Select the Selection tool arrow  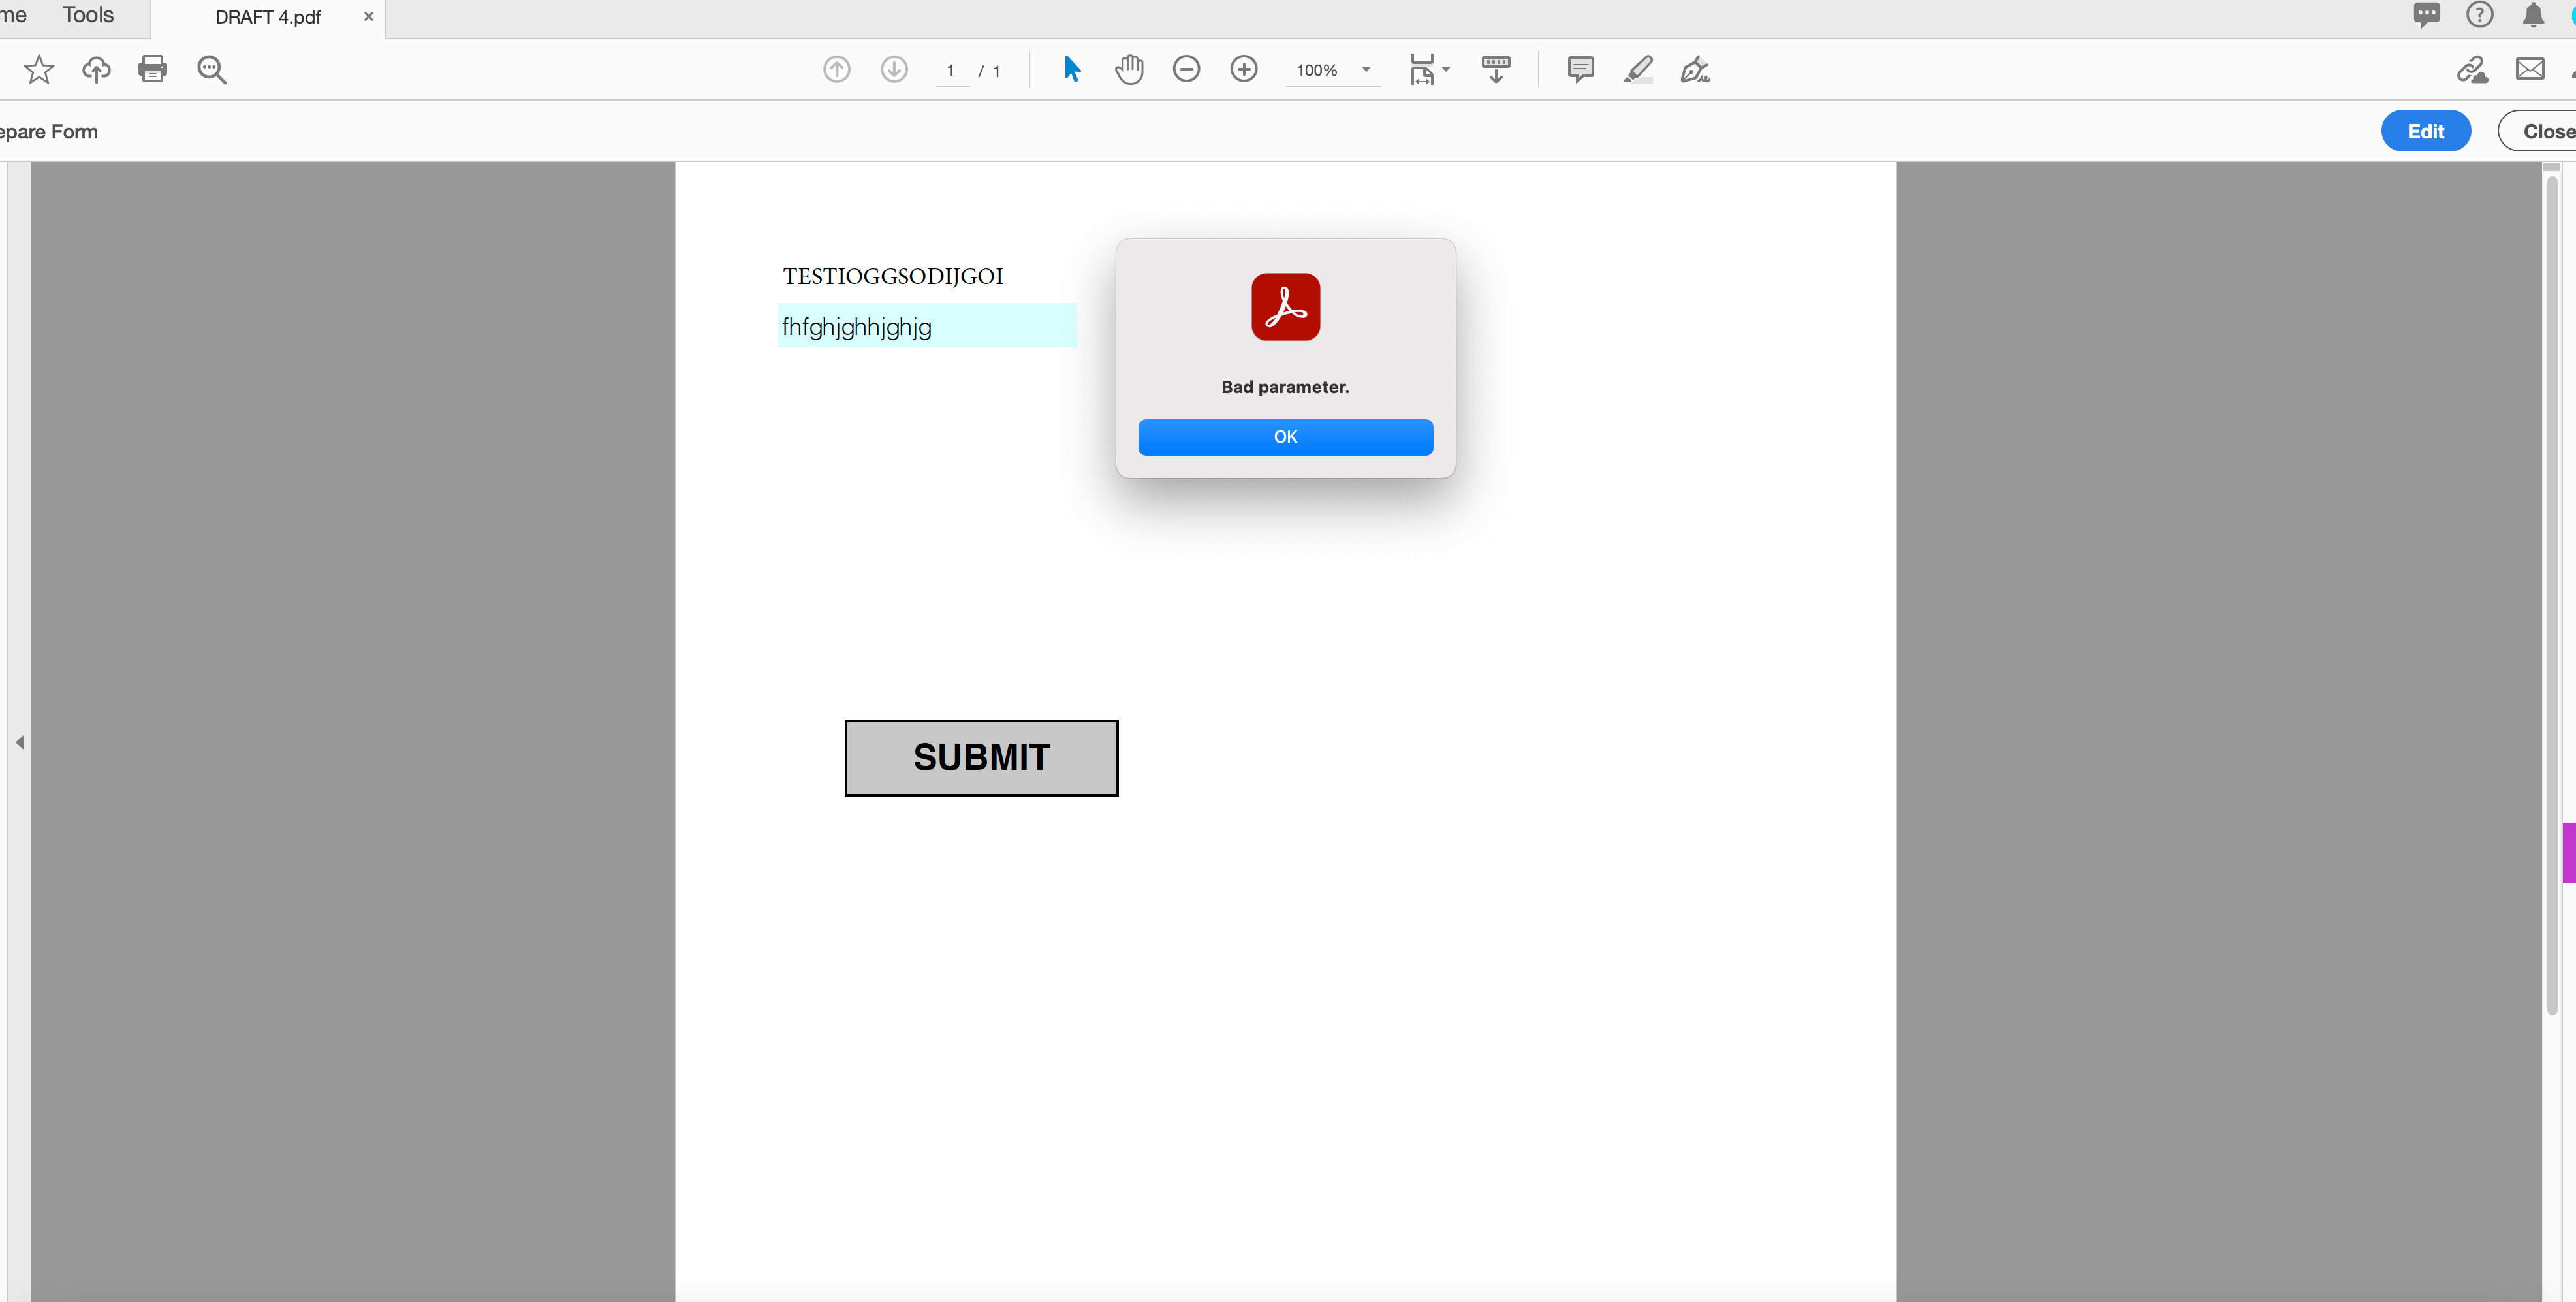1071,69
